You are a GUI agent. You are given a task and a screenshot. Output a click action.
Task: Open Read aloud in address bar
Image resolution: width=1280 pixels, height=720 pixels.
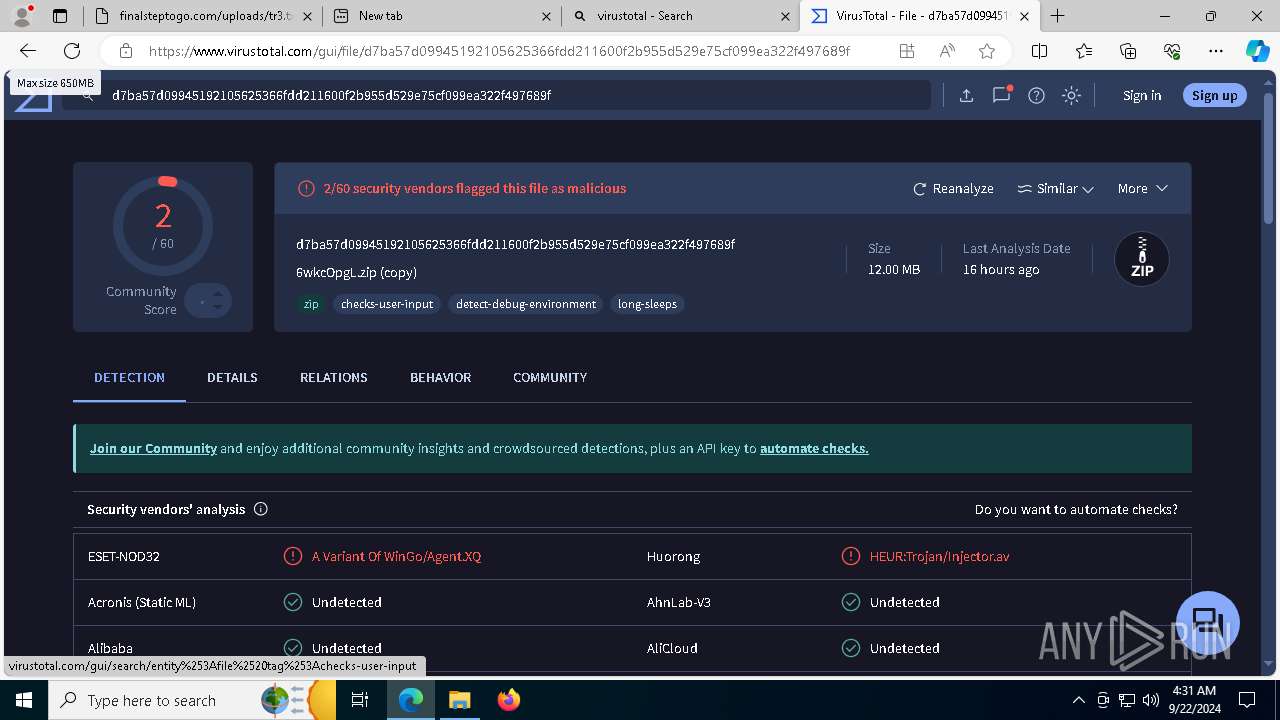(x=947, y=51)
